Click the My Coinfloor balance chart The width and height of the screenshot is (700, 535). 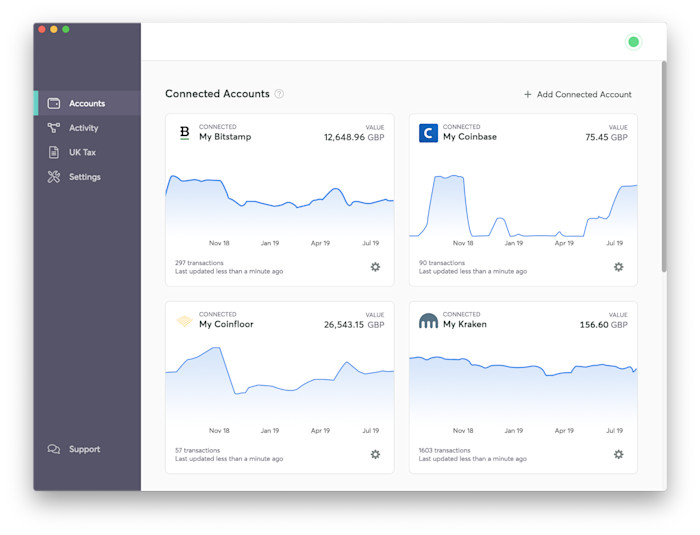pos(280,385)
